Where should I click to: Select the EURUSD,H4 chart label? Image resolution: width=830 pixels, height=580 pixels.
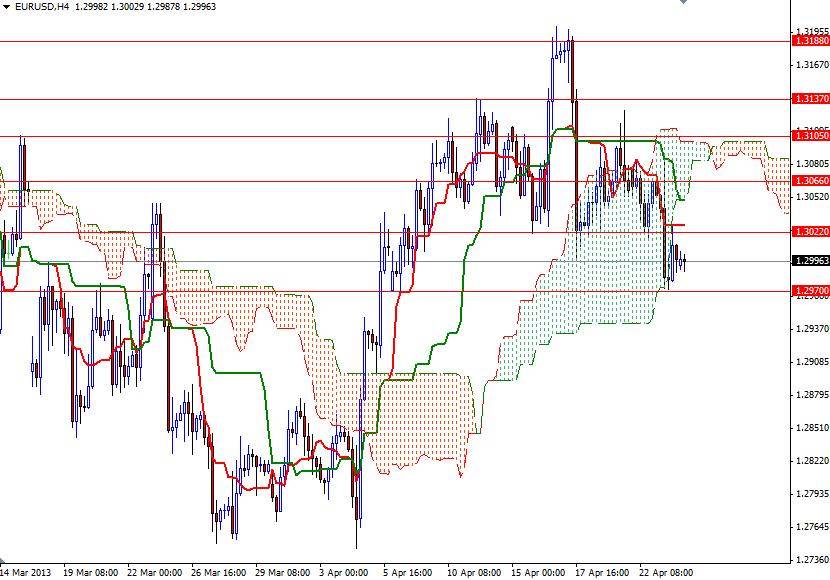42,7
